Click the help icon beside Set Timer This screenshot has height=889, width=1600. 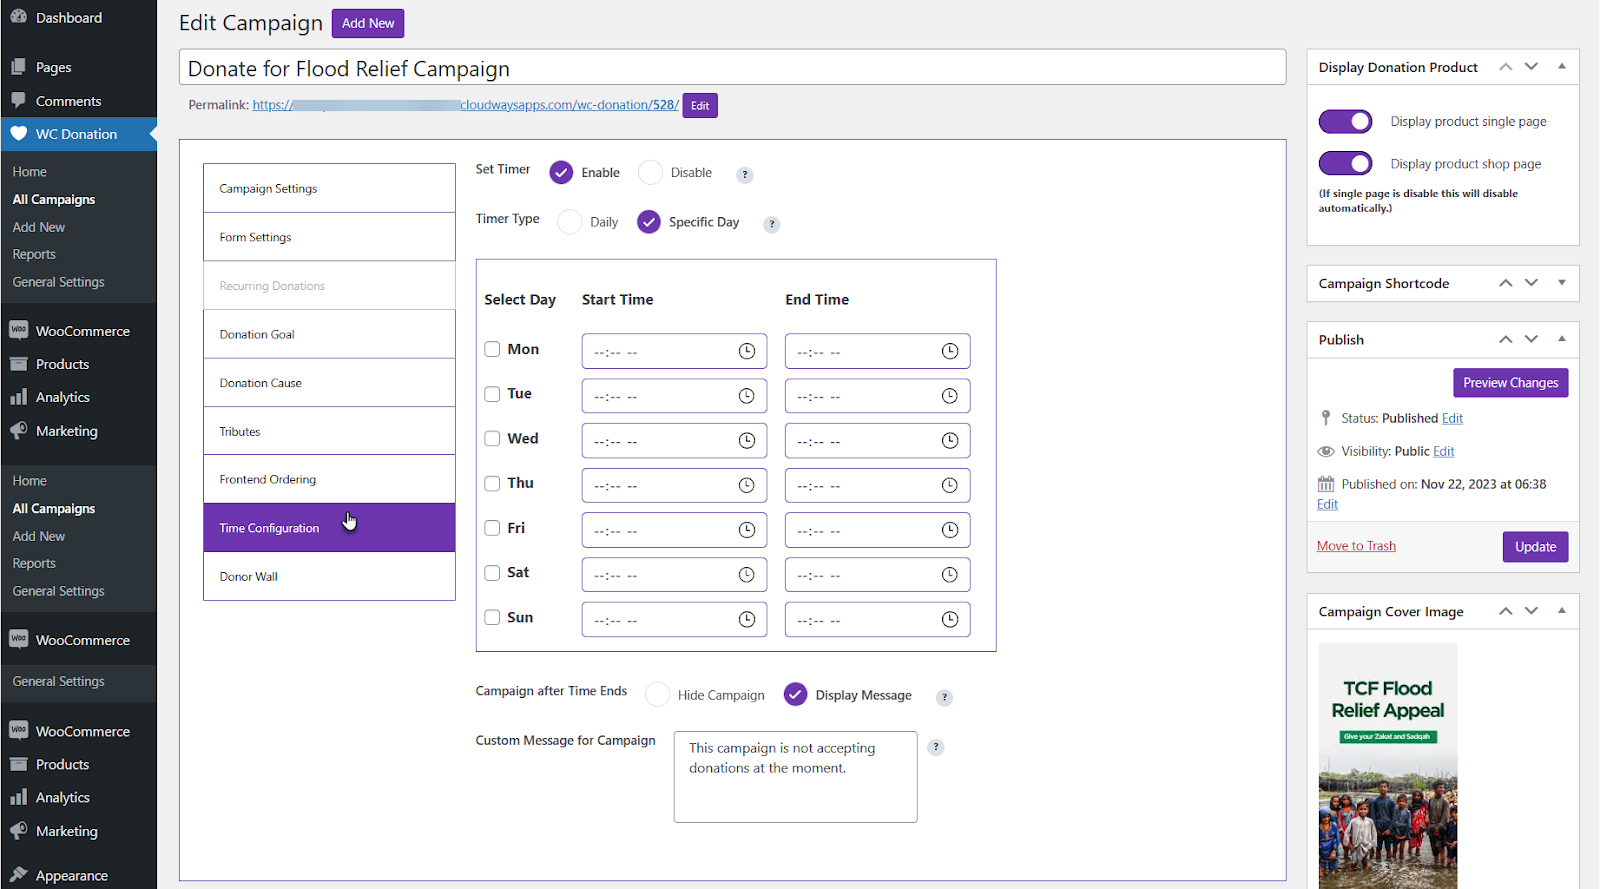(x=744, y=175)
